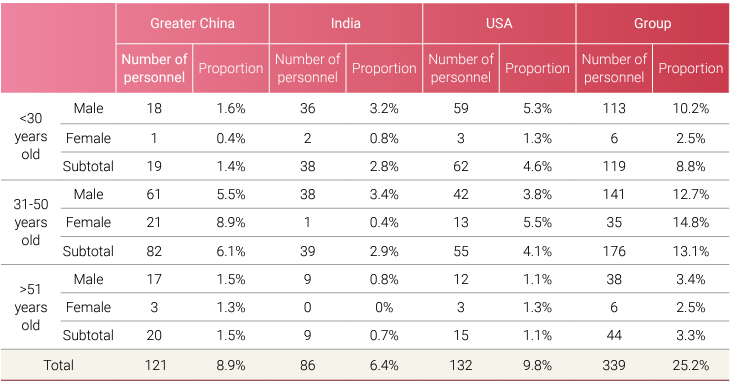Select India total proportion 6.4%

pos(384,365)
